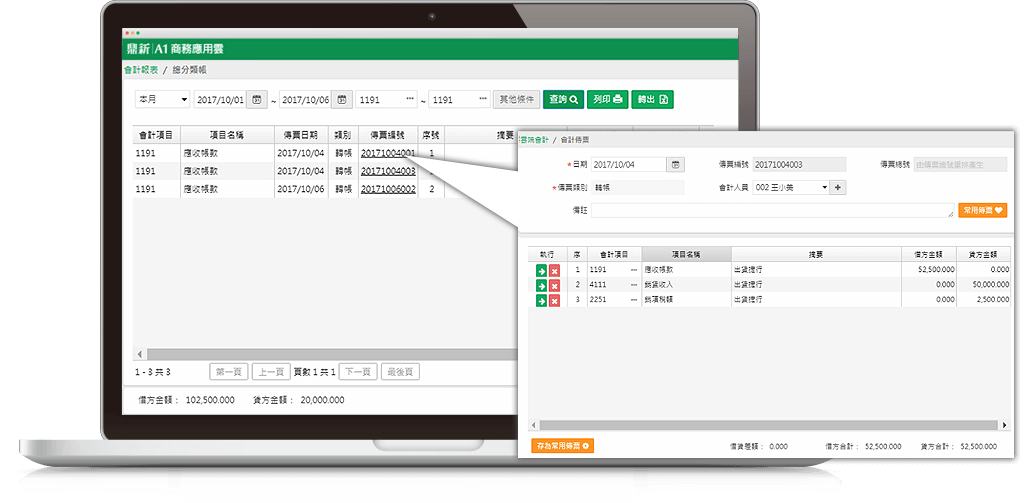Screen dimensions: 1035x503
Task: Select 銷項稅額 item name cell
Action: pyautogui.click(x=686, y=300)
